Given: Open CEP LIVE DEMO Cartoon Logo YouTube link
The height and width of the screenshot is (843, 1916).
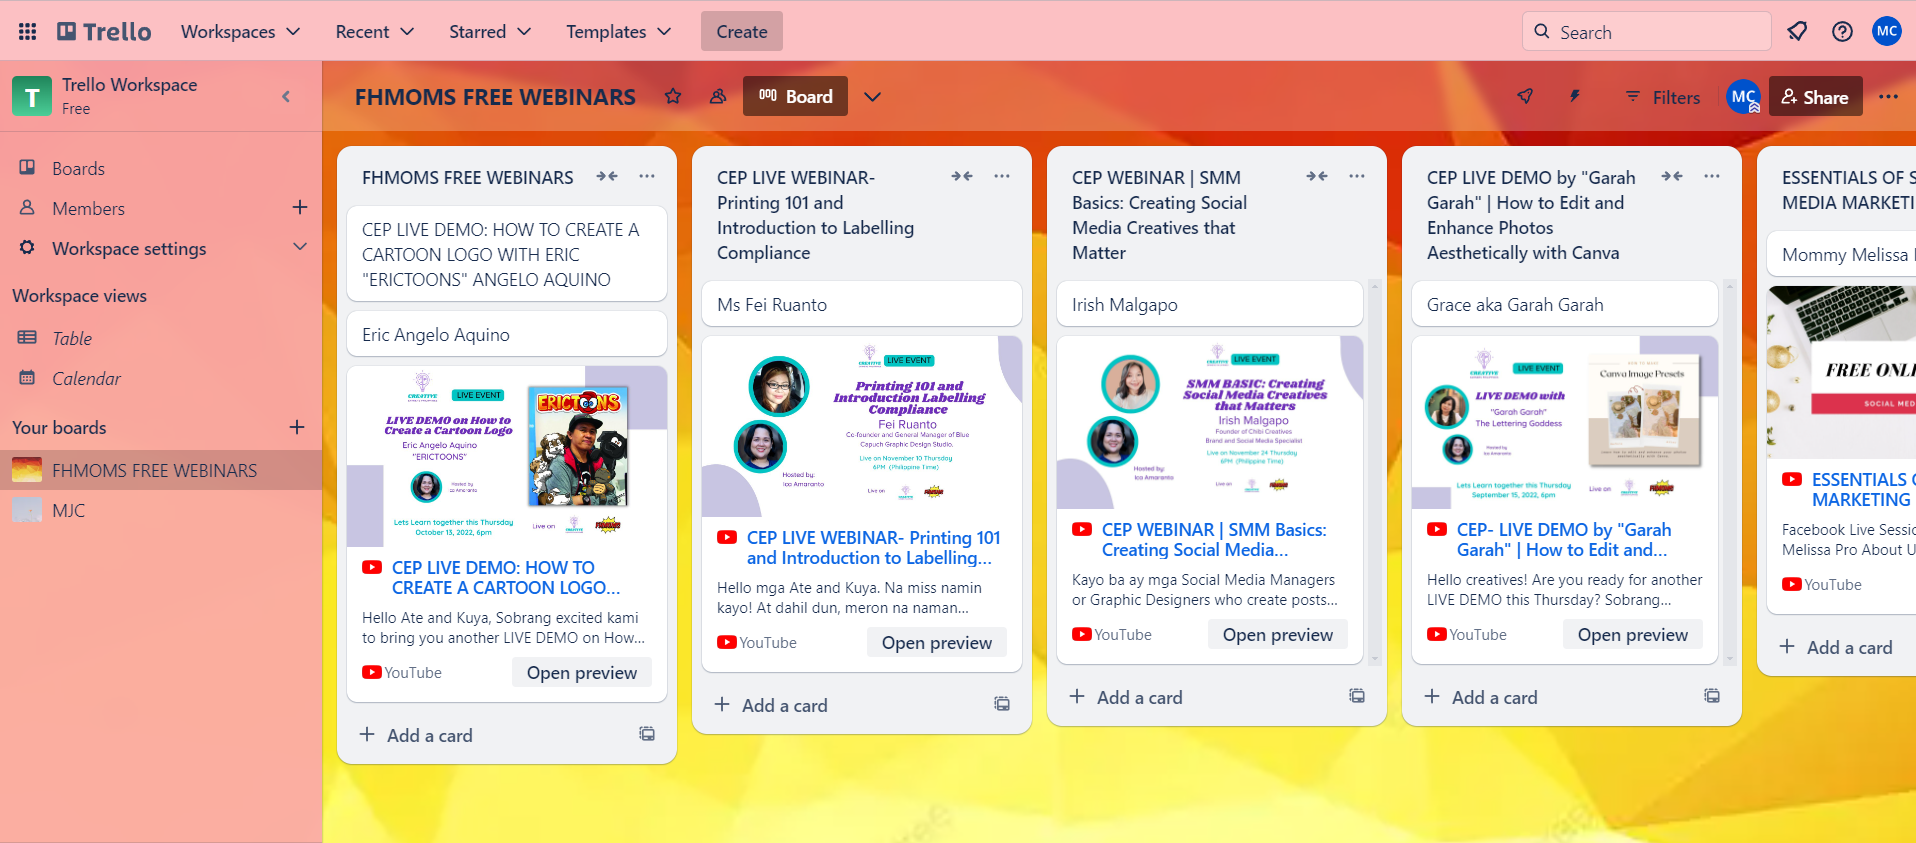Looking at the screenshot, I should 506,577.
